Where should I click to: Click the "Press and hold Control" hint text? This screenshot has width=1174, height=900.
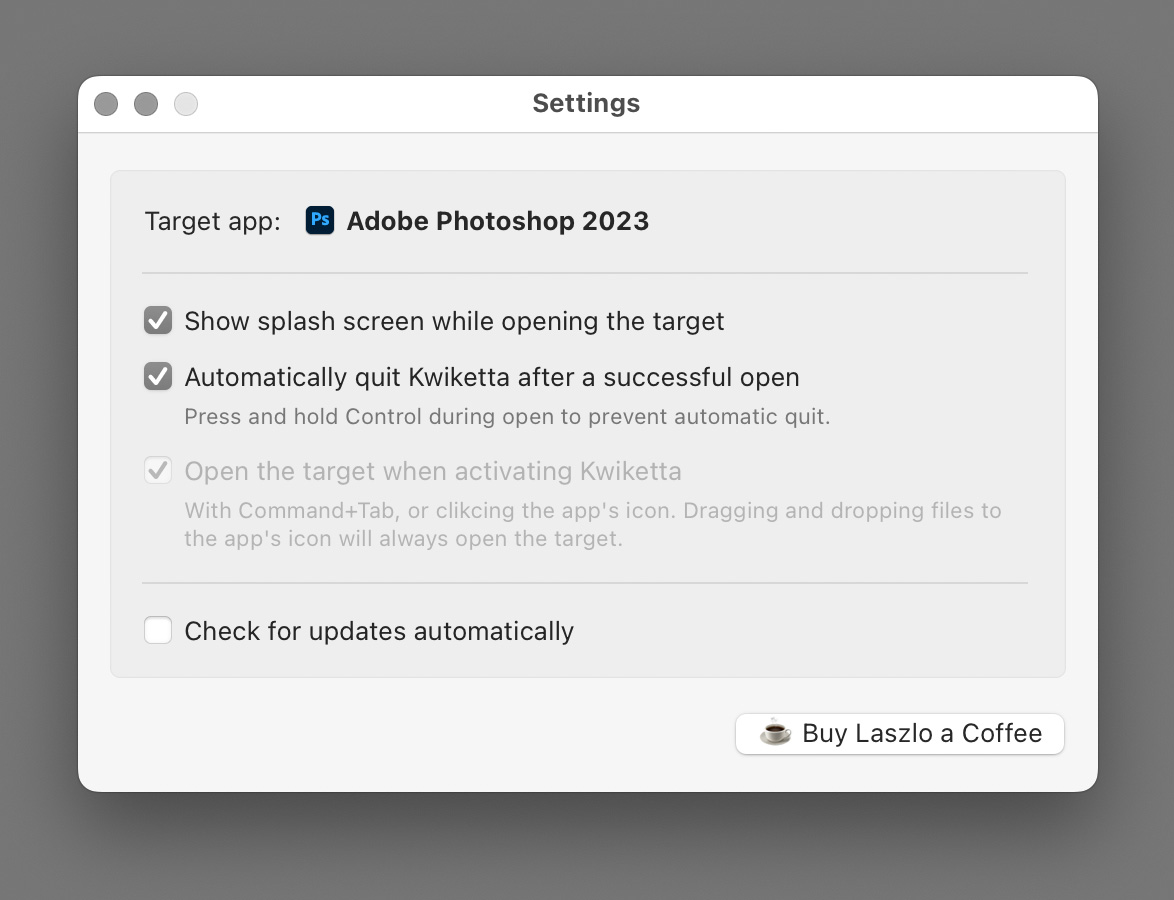click(x=507, y=416)
